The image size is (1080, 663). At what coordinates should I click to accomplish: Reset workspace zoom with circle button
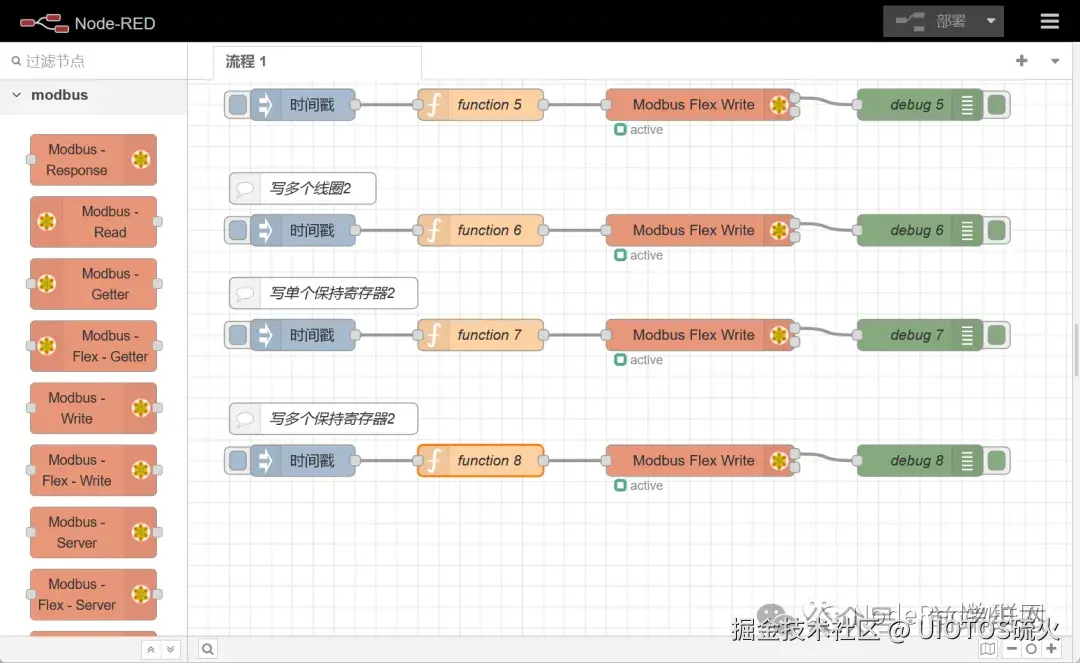tap(1031, 649)
